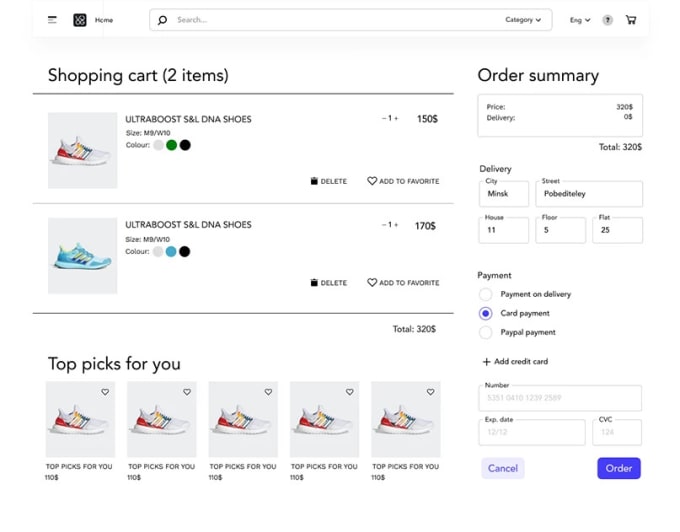The height and width of the screenshot is (532, 680).
Task: Edit the House number field
Action: pos(504,230)
